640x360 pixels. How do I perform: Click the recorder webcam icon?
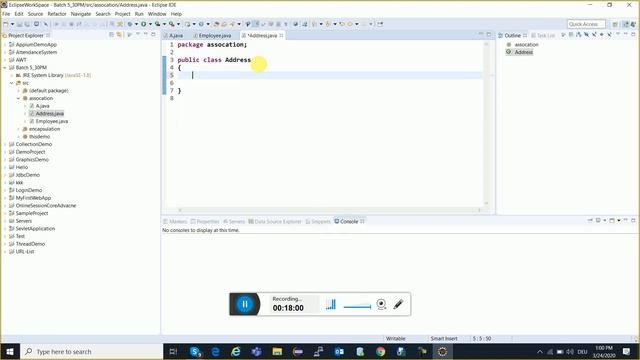(x=381, y=304)
